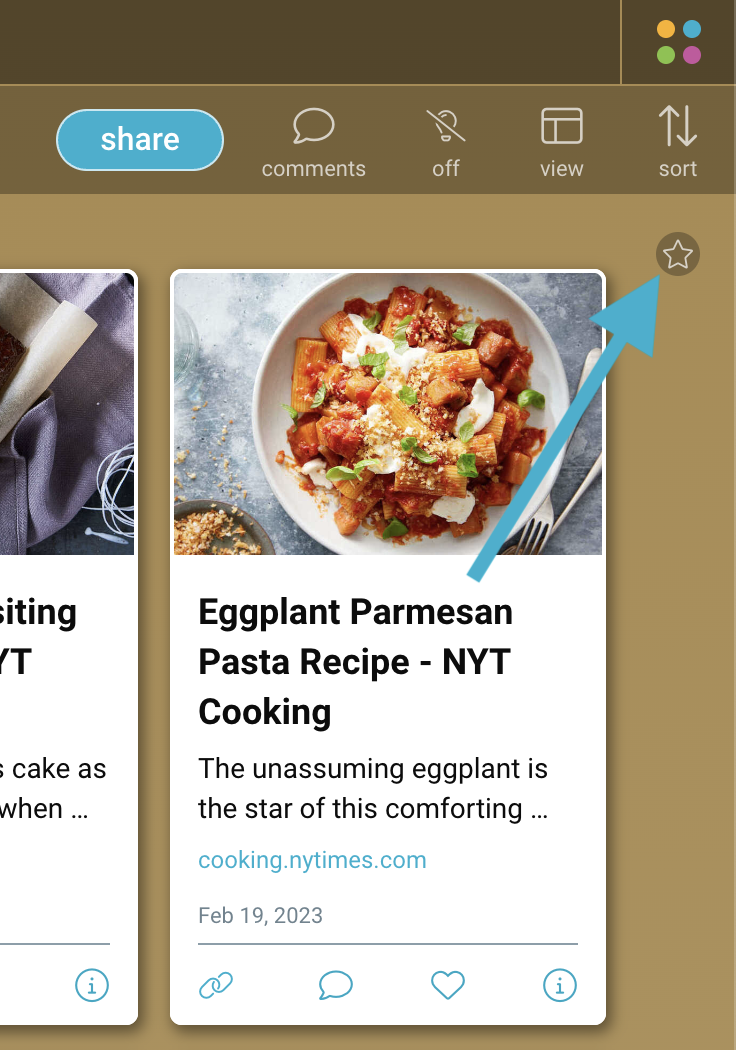Show info for the Eggplant Parmesan card
Viewport: 736px width, 1050px height.
(560, 986)
